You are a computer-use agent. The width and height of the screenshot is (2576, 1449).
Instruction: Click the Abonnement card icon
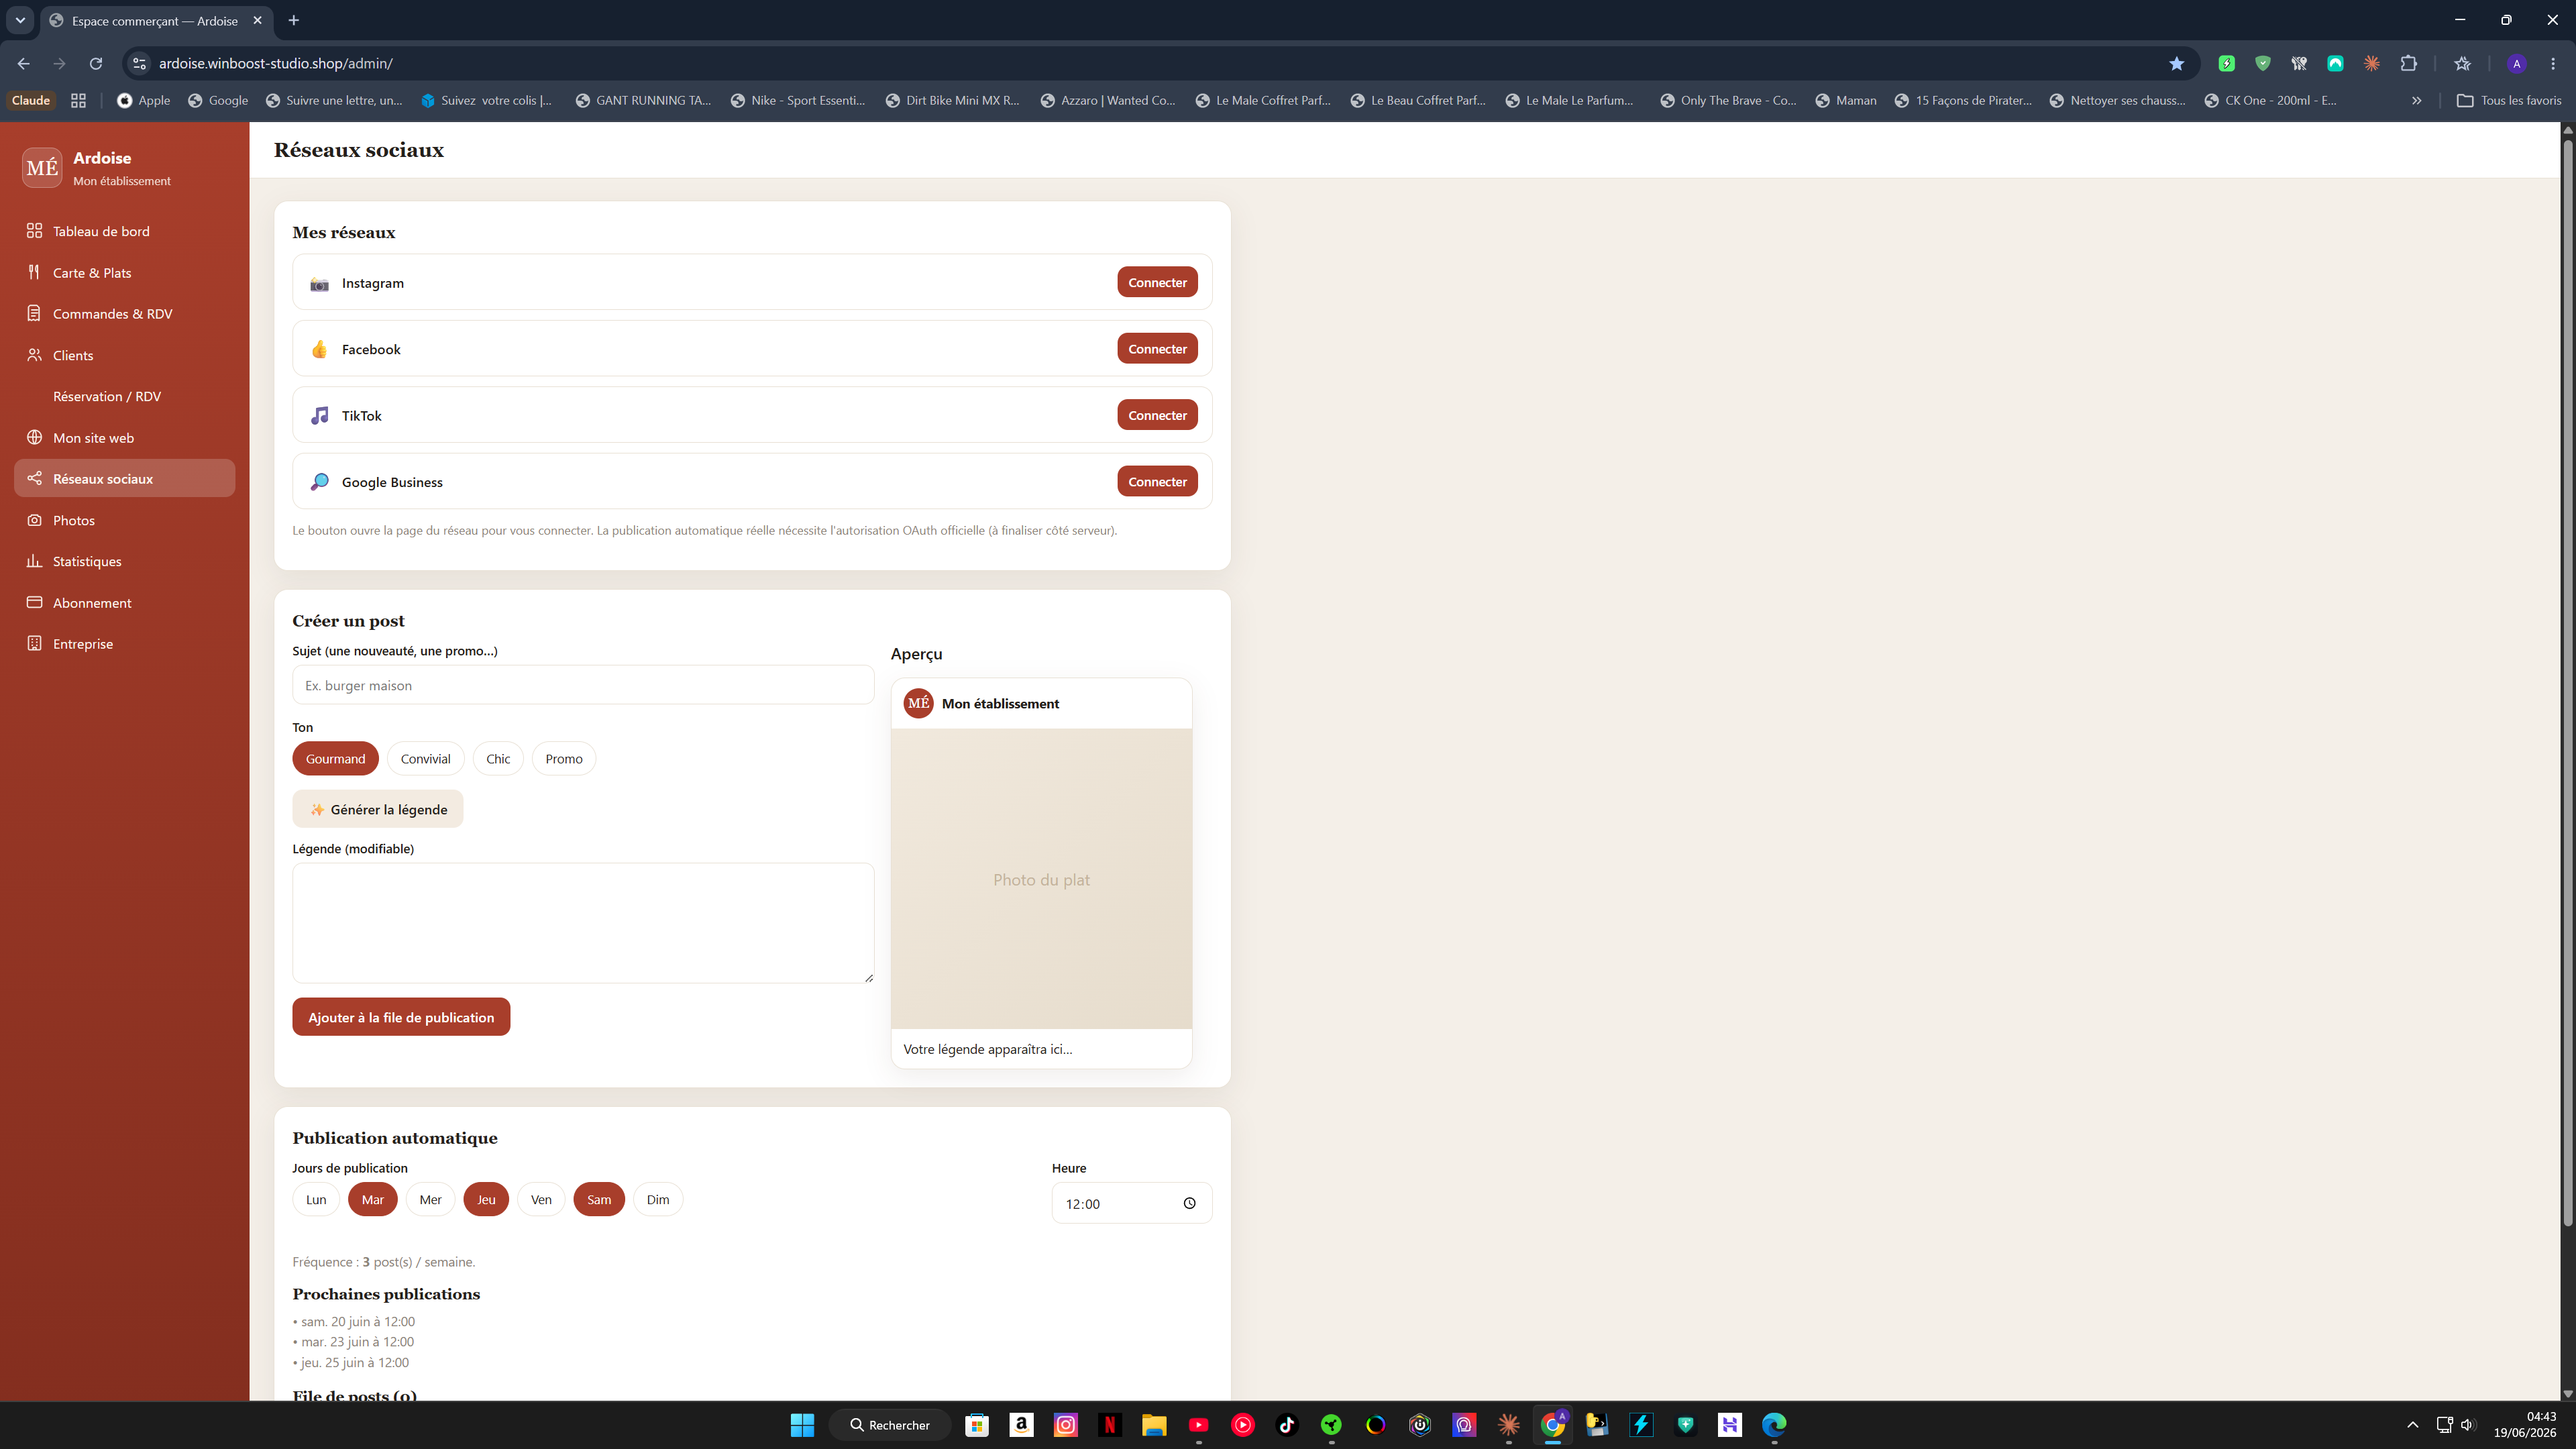(34, 602)
